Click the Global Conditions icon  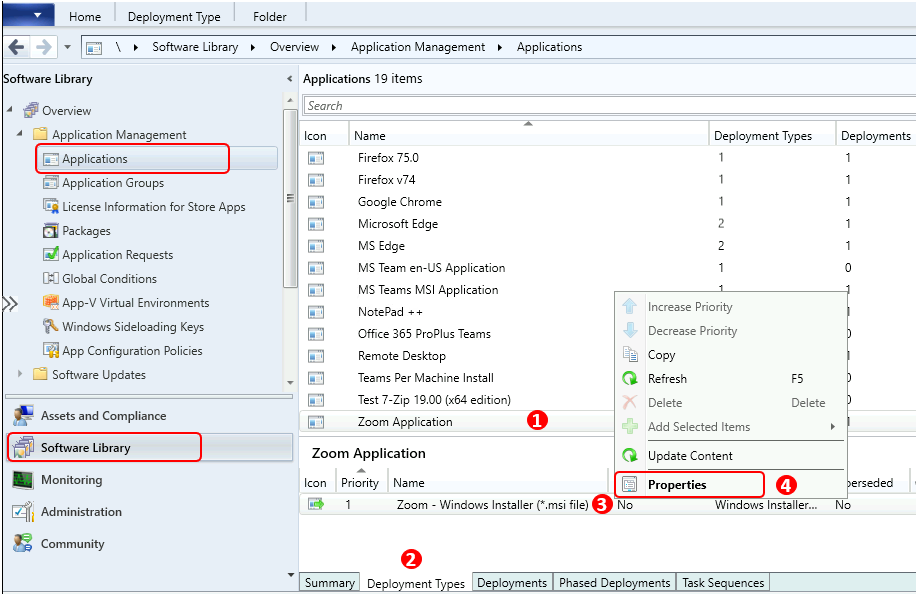51,278
